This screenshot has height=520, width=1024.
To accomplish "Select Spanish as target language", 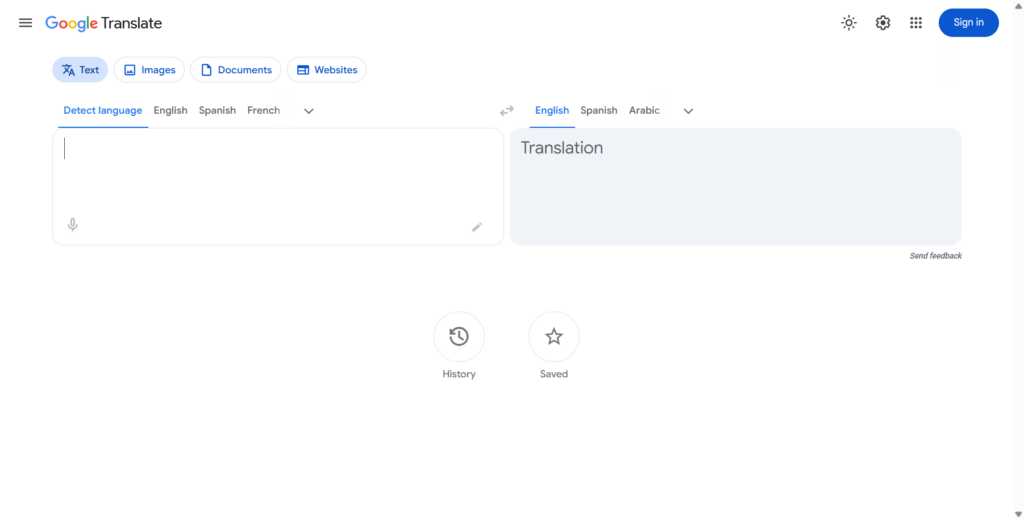I will (598, 110).
